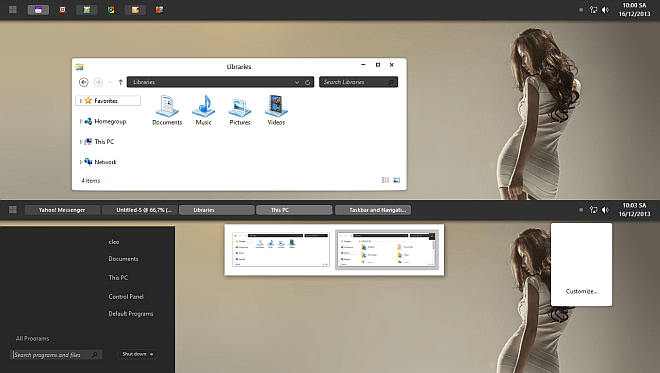Refresh the Libraries address bar
The height and width of the screenshot is (373, 660).
pos(308,82)
